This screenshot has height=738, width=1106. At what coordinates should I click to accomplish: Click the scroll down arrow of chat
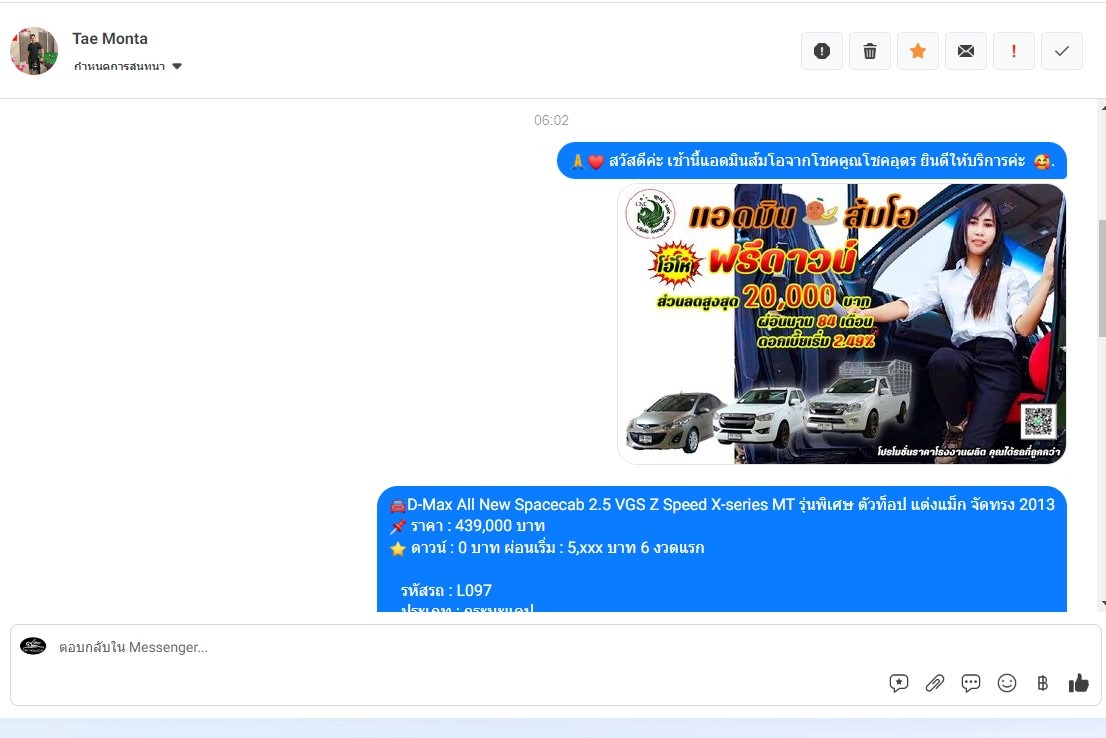pyautogui.click(x=1102, y=604)
